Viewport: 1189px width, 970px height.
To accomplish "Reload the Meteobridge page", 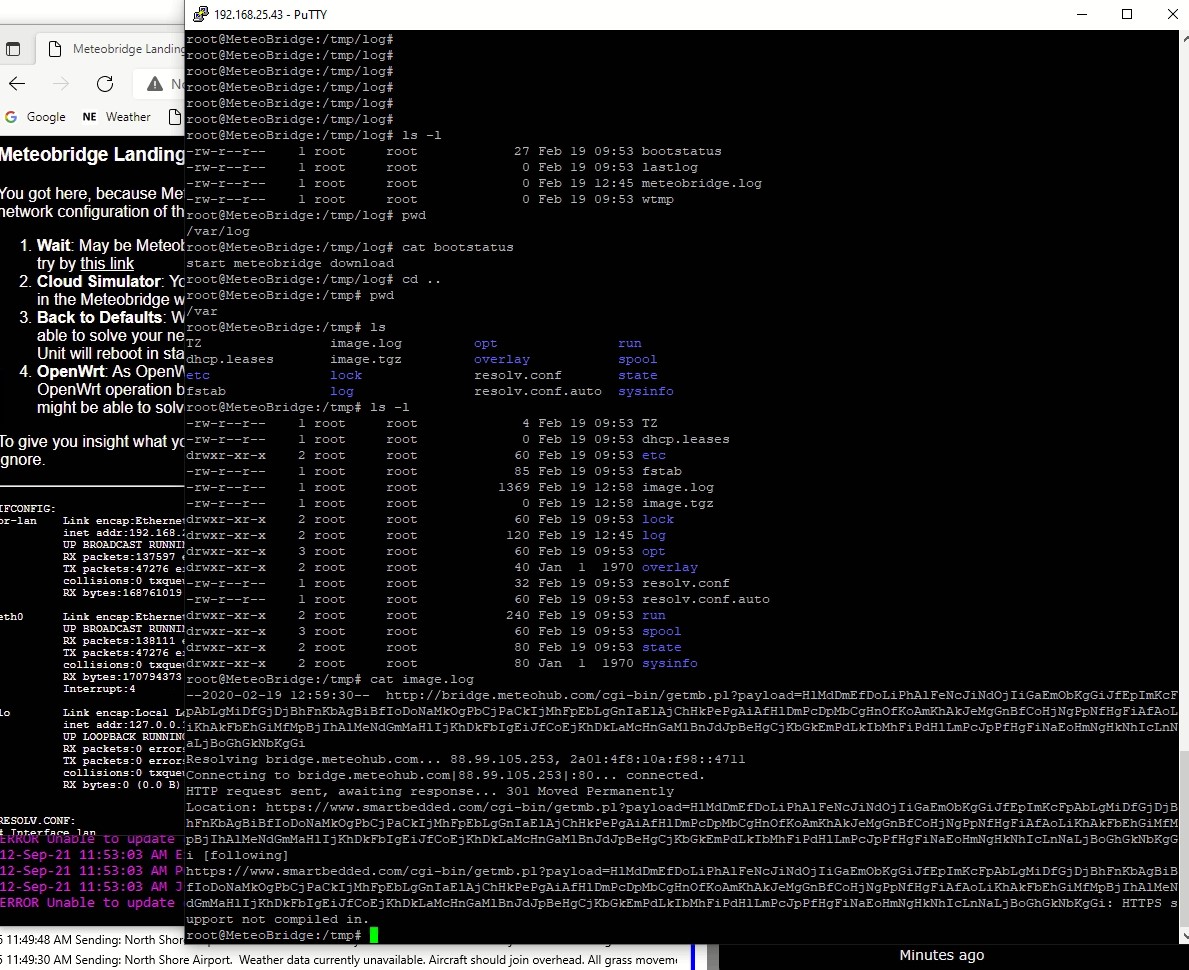I will click(105, 84).
